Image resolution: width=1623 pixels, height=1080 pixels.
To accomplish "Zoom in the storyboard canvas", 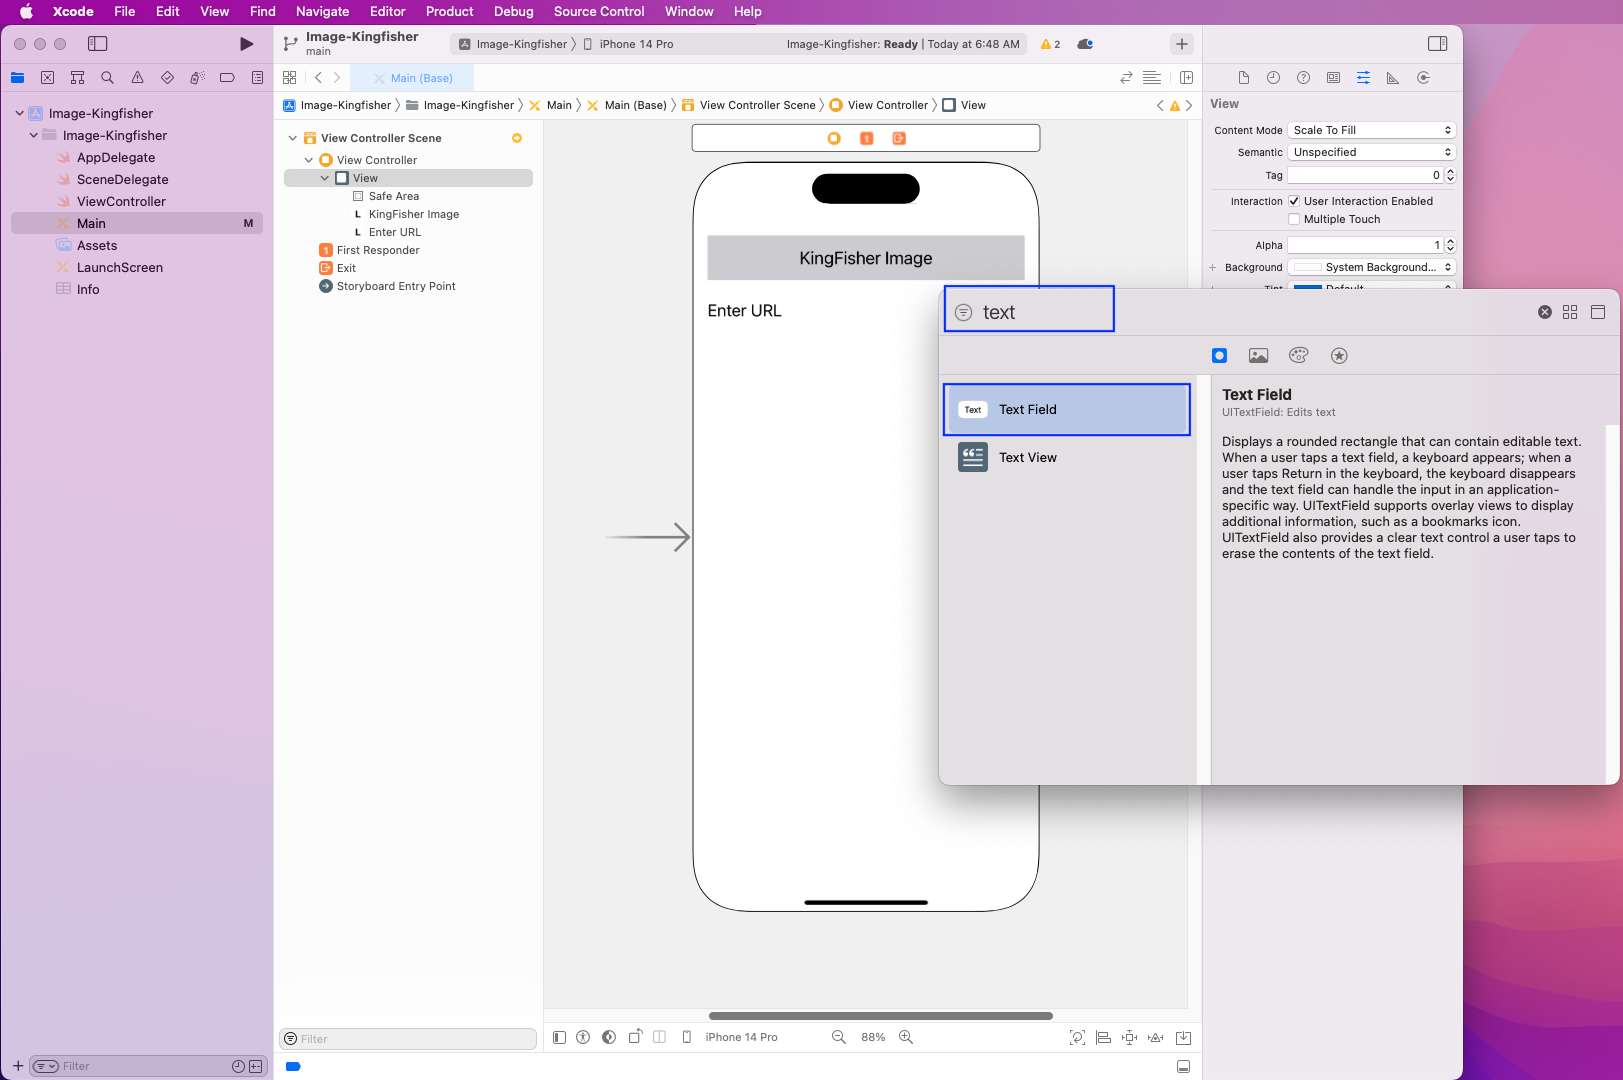I will click(x=906, y=1037).
